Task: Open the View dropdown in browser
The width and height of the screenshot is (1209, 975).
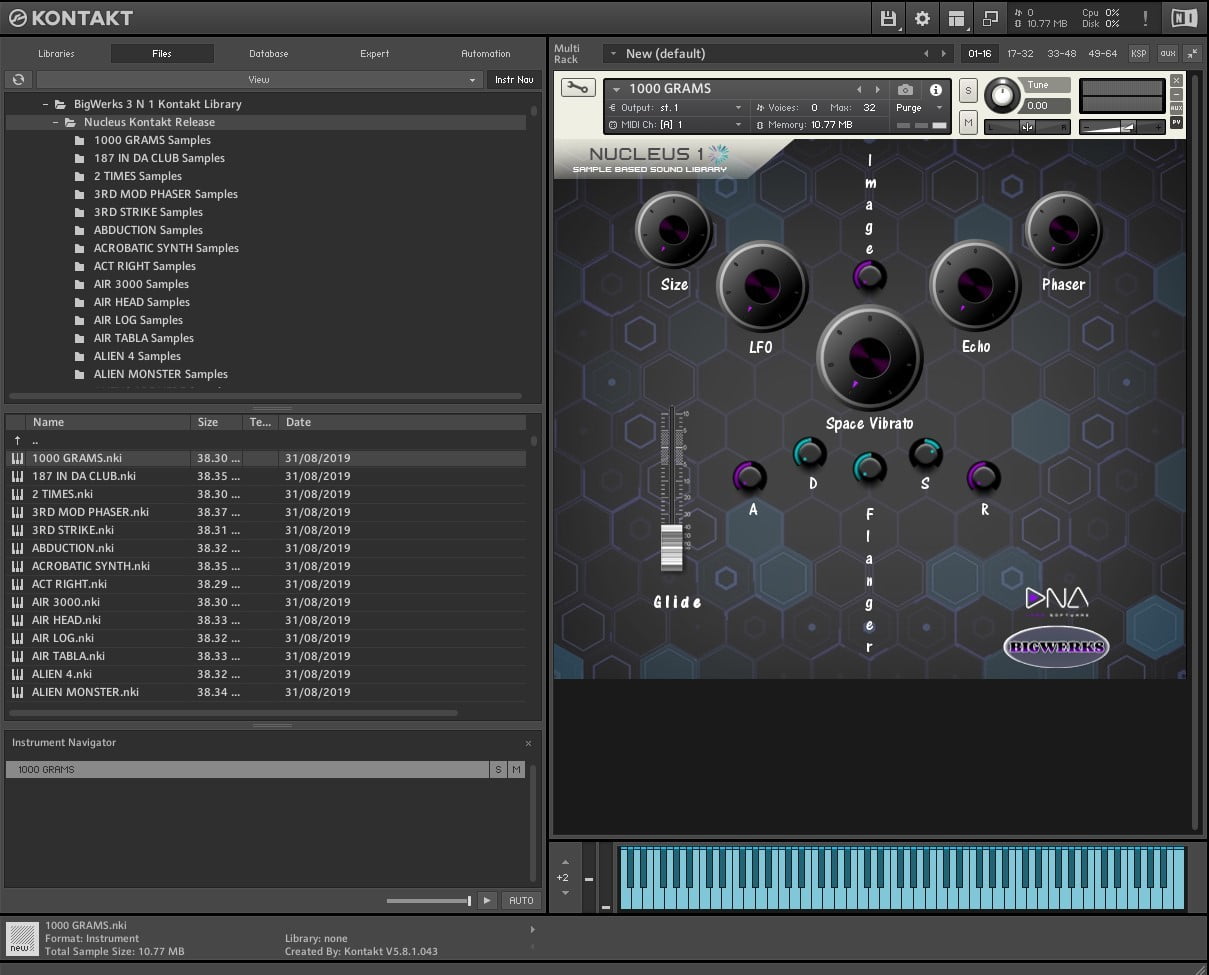Action: (258, 79)
